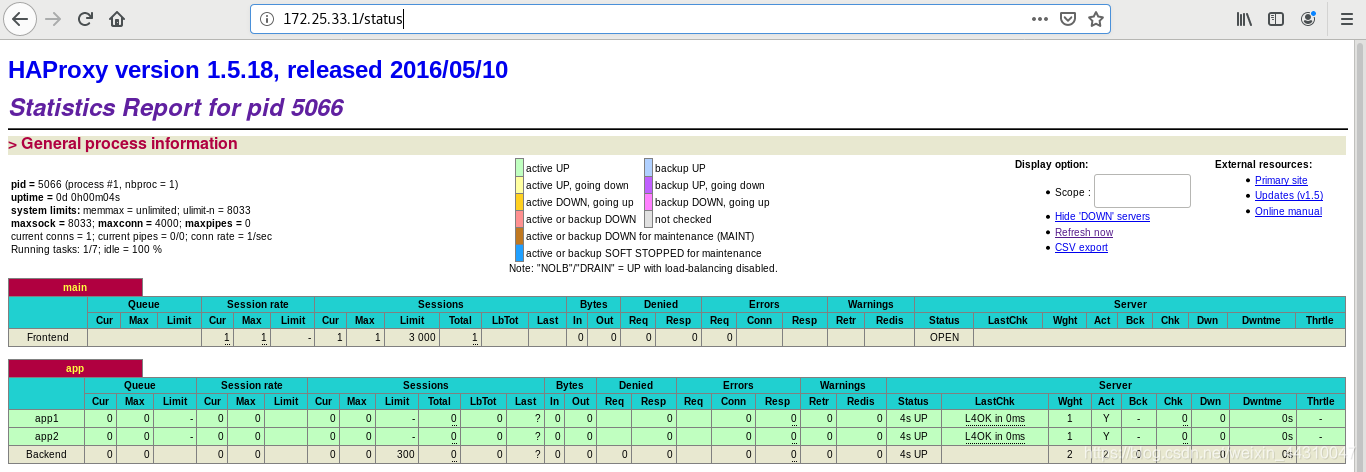
Task: Click the browser Forward arrow
Action: pyautogui.click(x=53, y=19)
